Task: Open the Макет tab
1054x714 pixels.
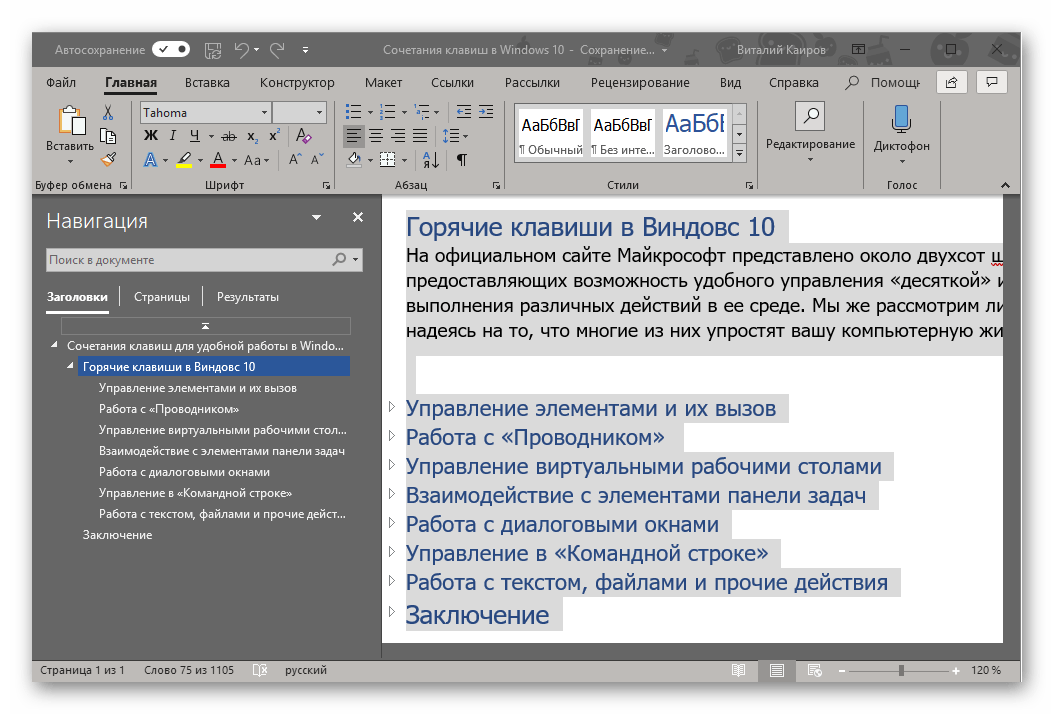Action: pos(383,83)
